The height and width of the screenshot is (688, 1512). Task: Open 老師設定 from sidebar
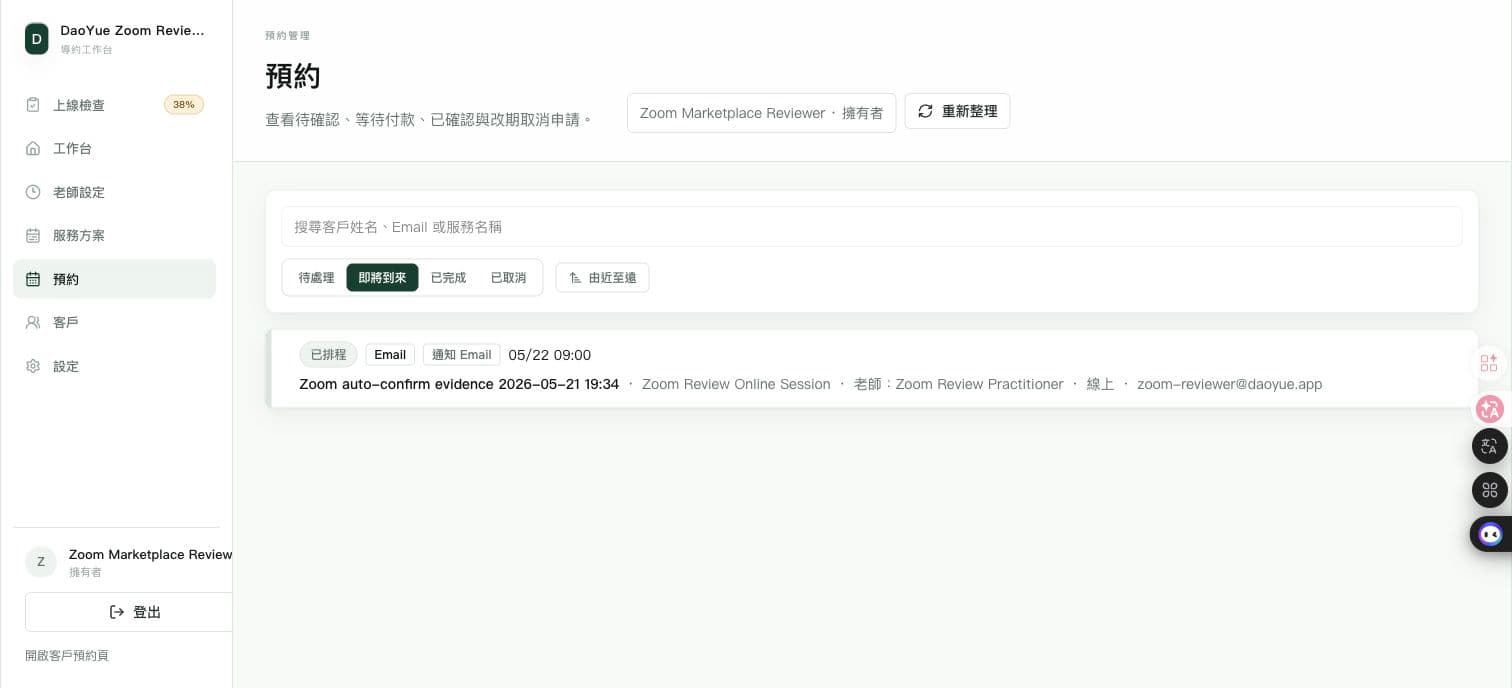pyautogui.click(x=114, y=192)
